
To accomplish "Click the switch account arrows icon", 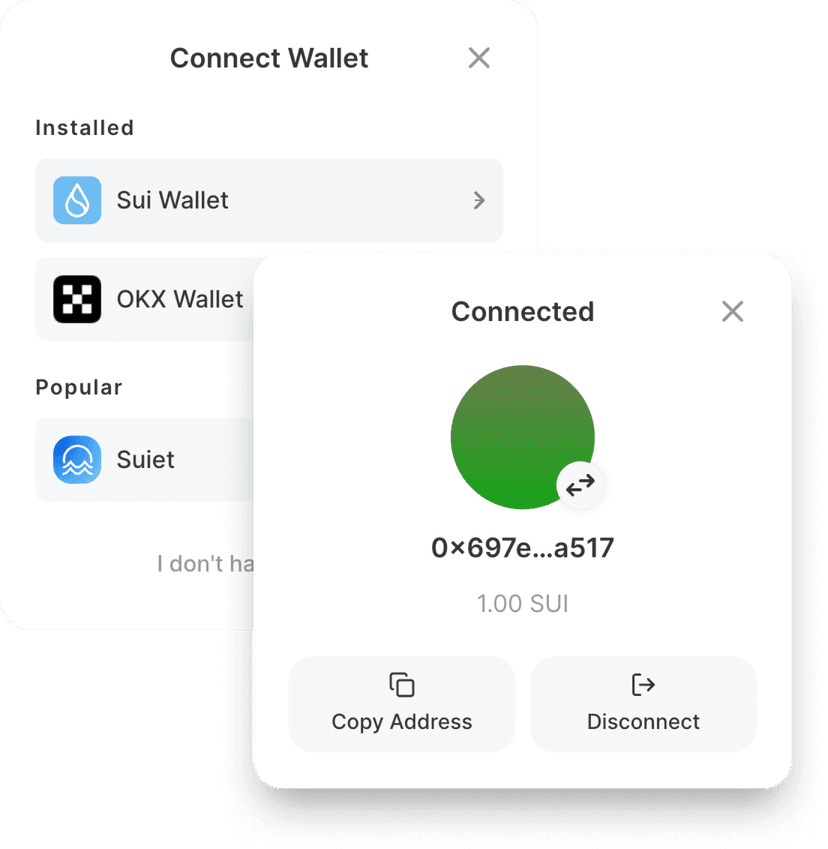I will pos(580,485).
